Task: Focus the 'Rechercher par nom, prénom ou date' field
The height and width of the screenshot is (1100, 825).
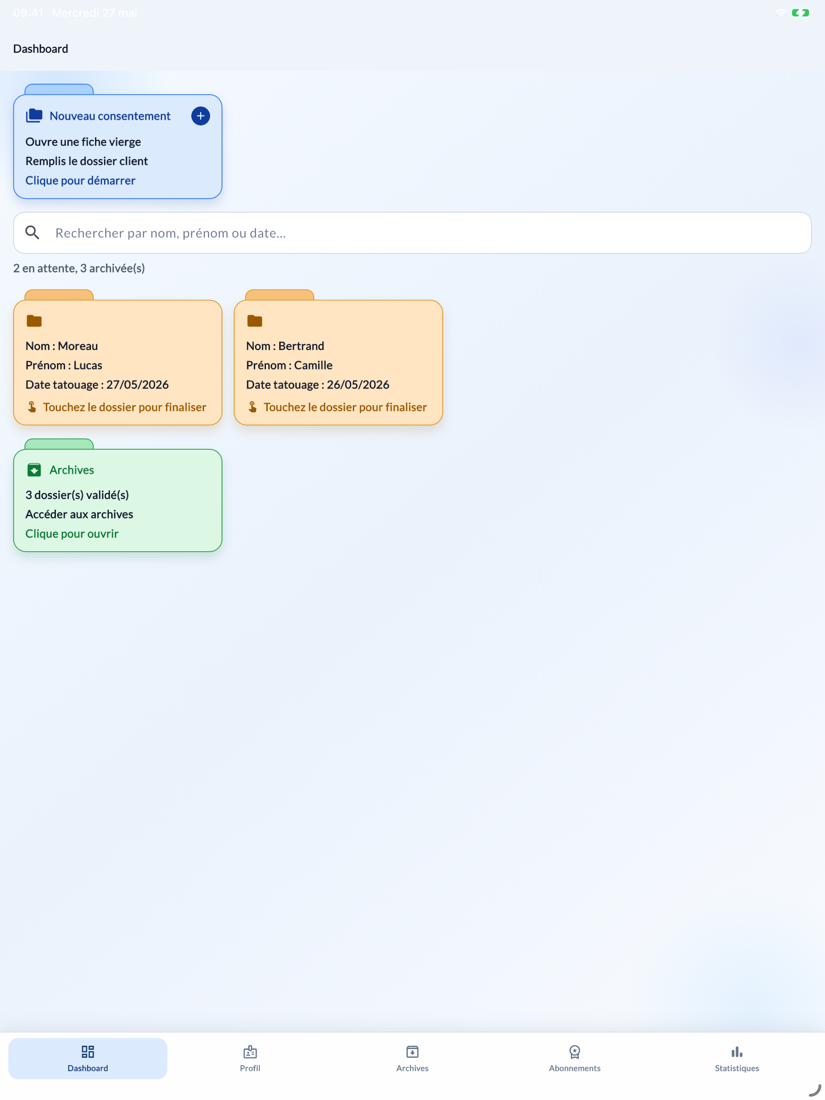Action: click(x=412, y=233)
